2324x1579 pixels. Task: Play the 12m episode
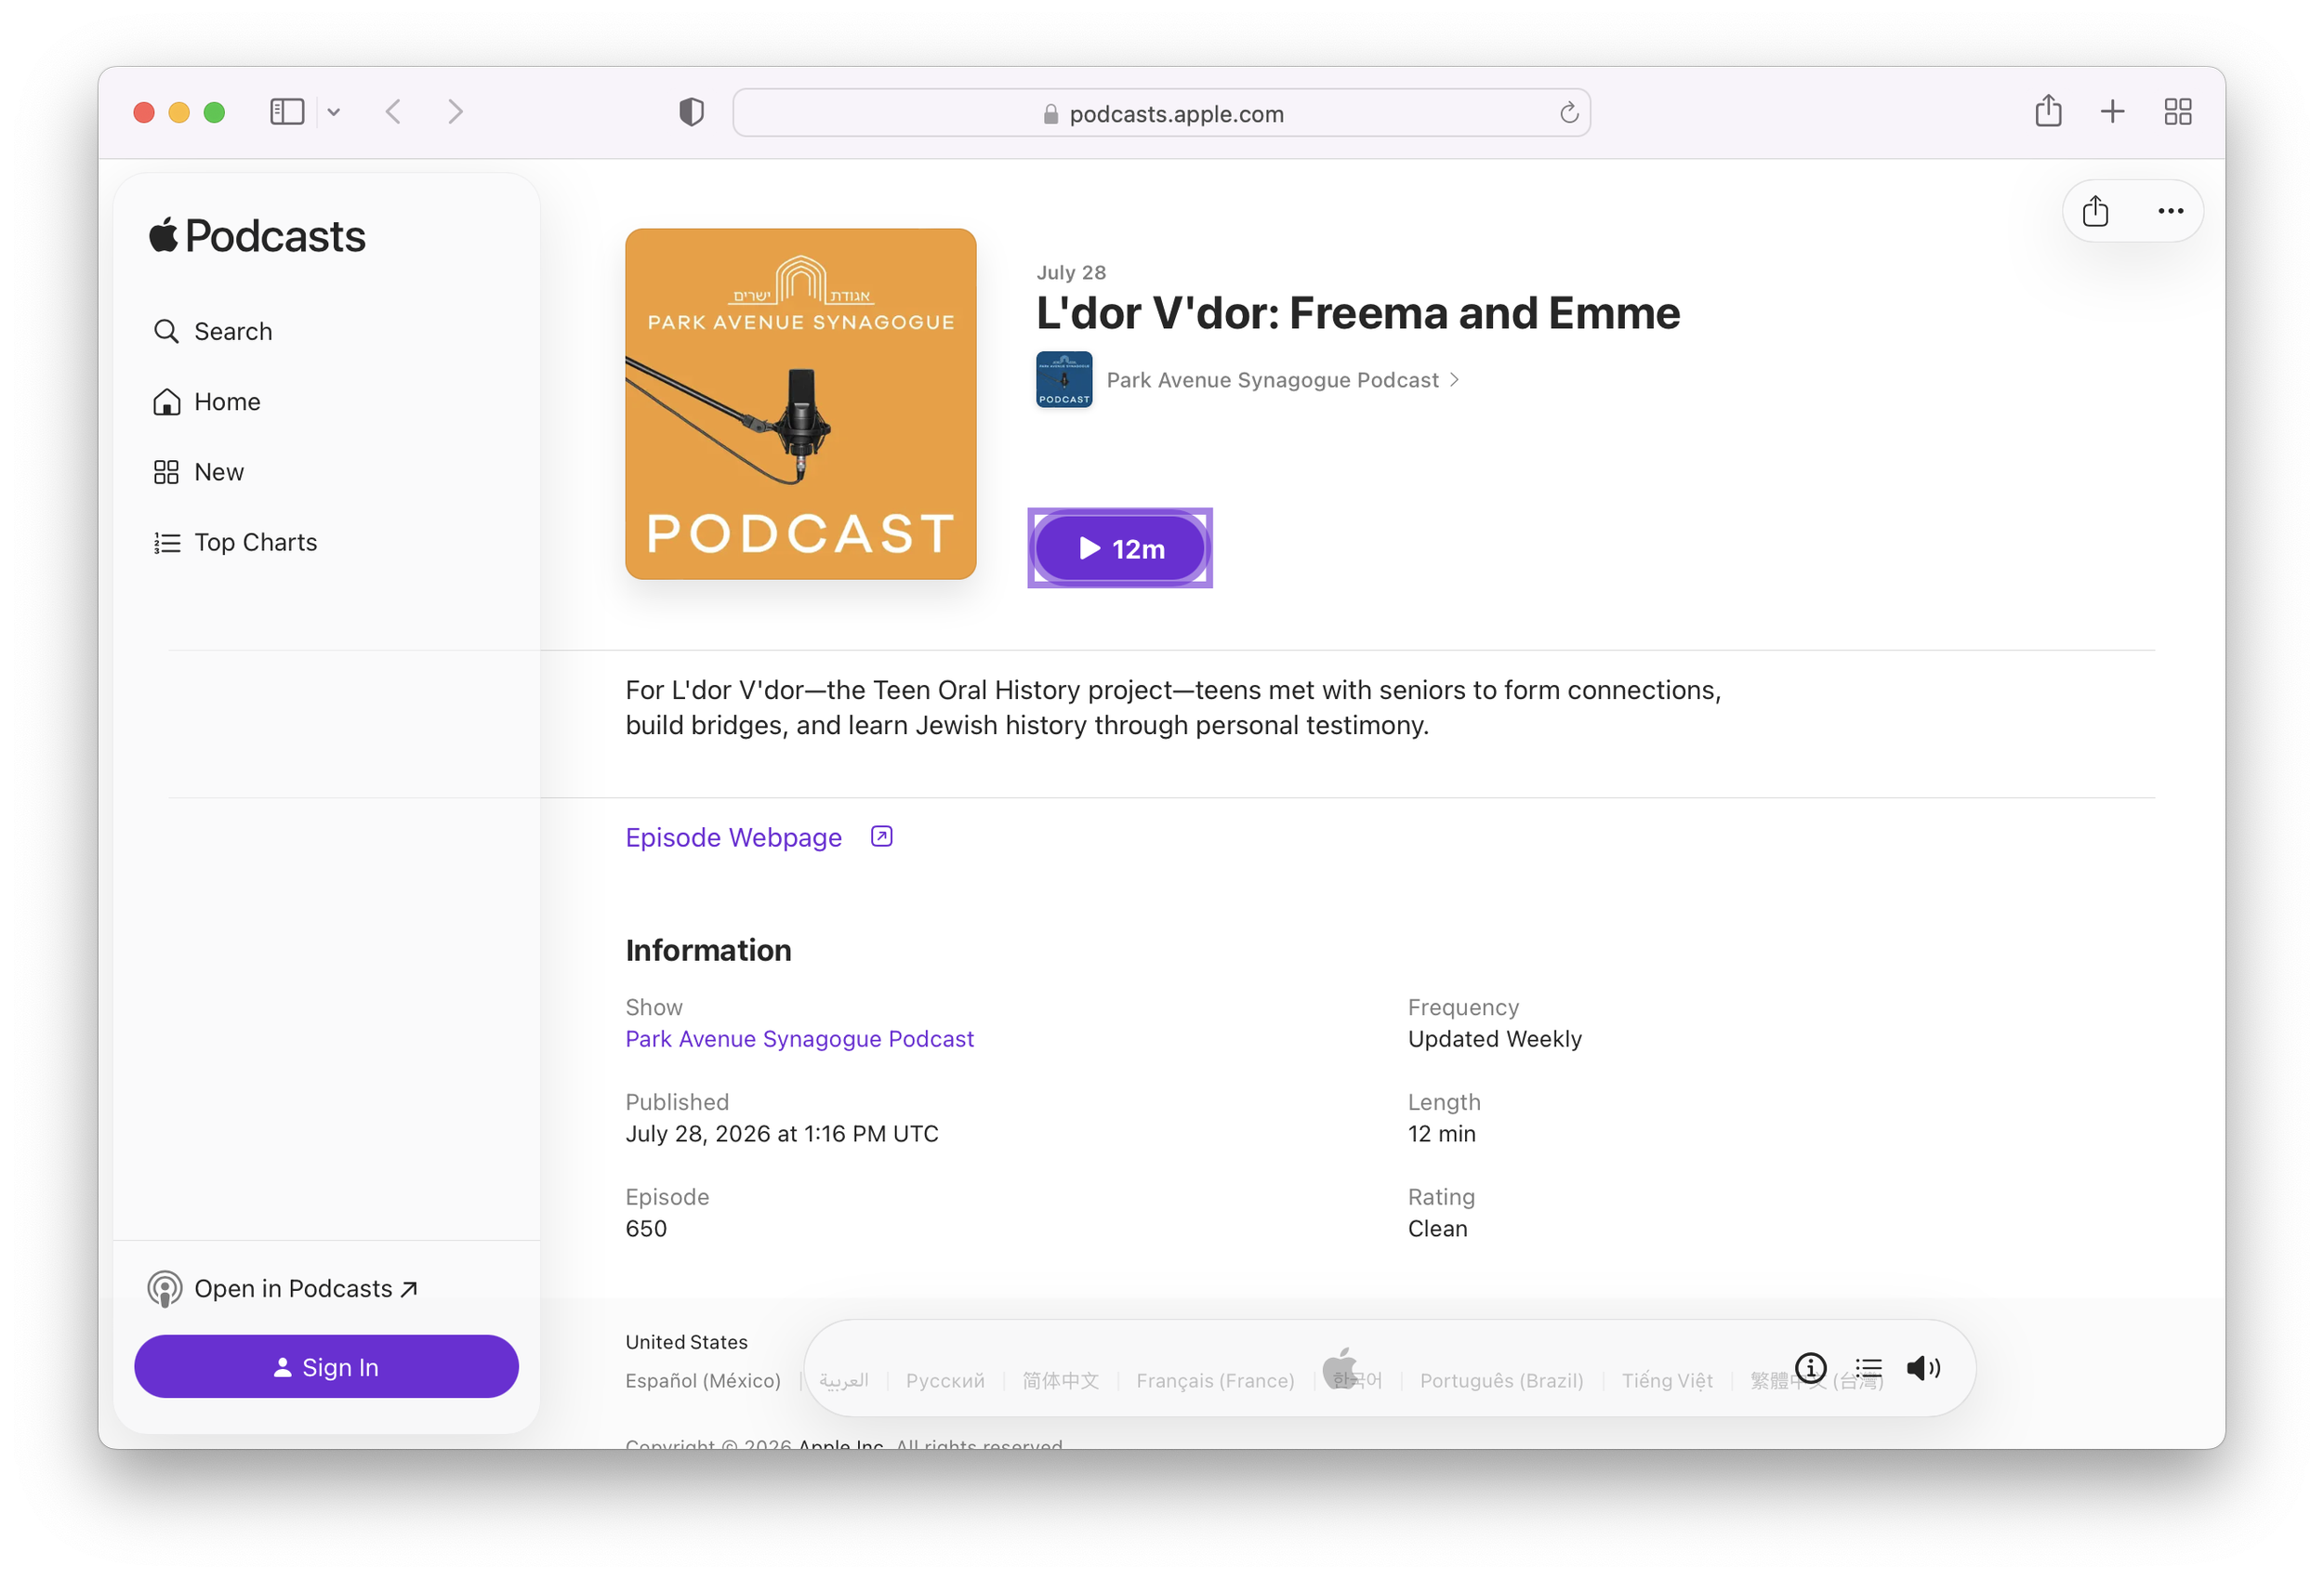[x=1120, y=548]
